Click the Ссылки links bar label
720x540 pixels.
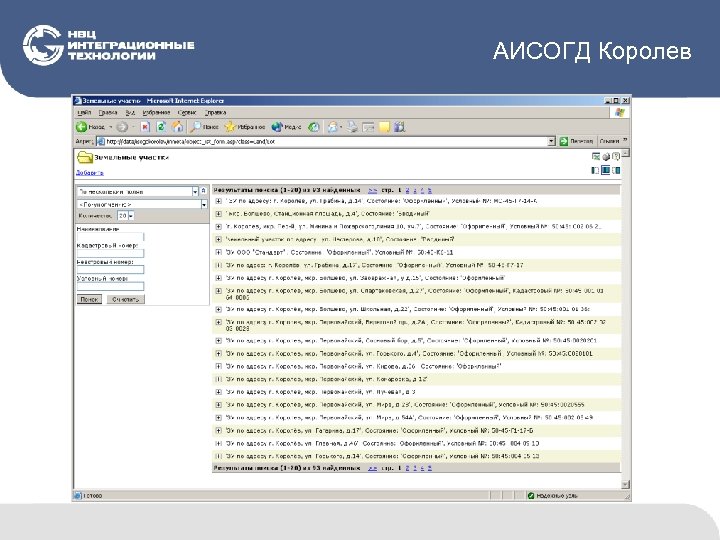point(609,141)
